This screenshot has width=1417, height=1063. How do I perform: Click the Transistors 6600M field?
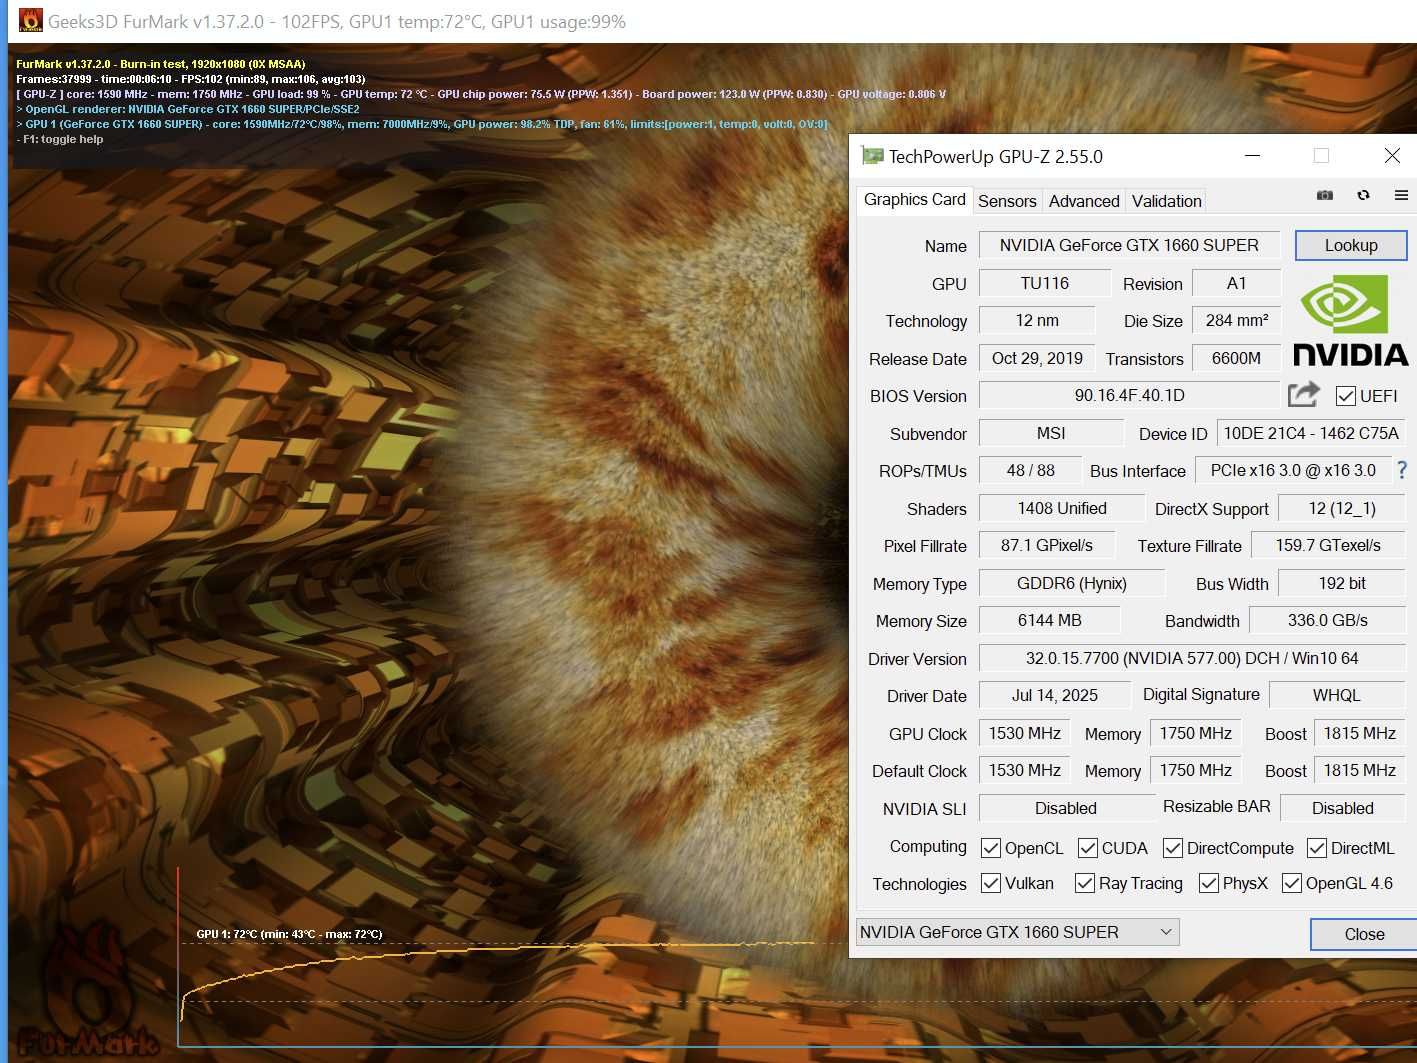tap(1236, 358)
